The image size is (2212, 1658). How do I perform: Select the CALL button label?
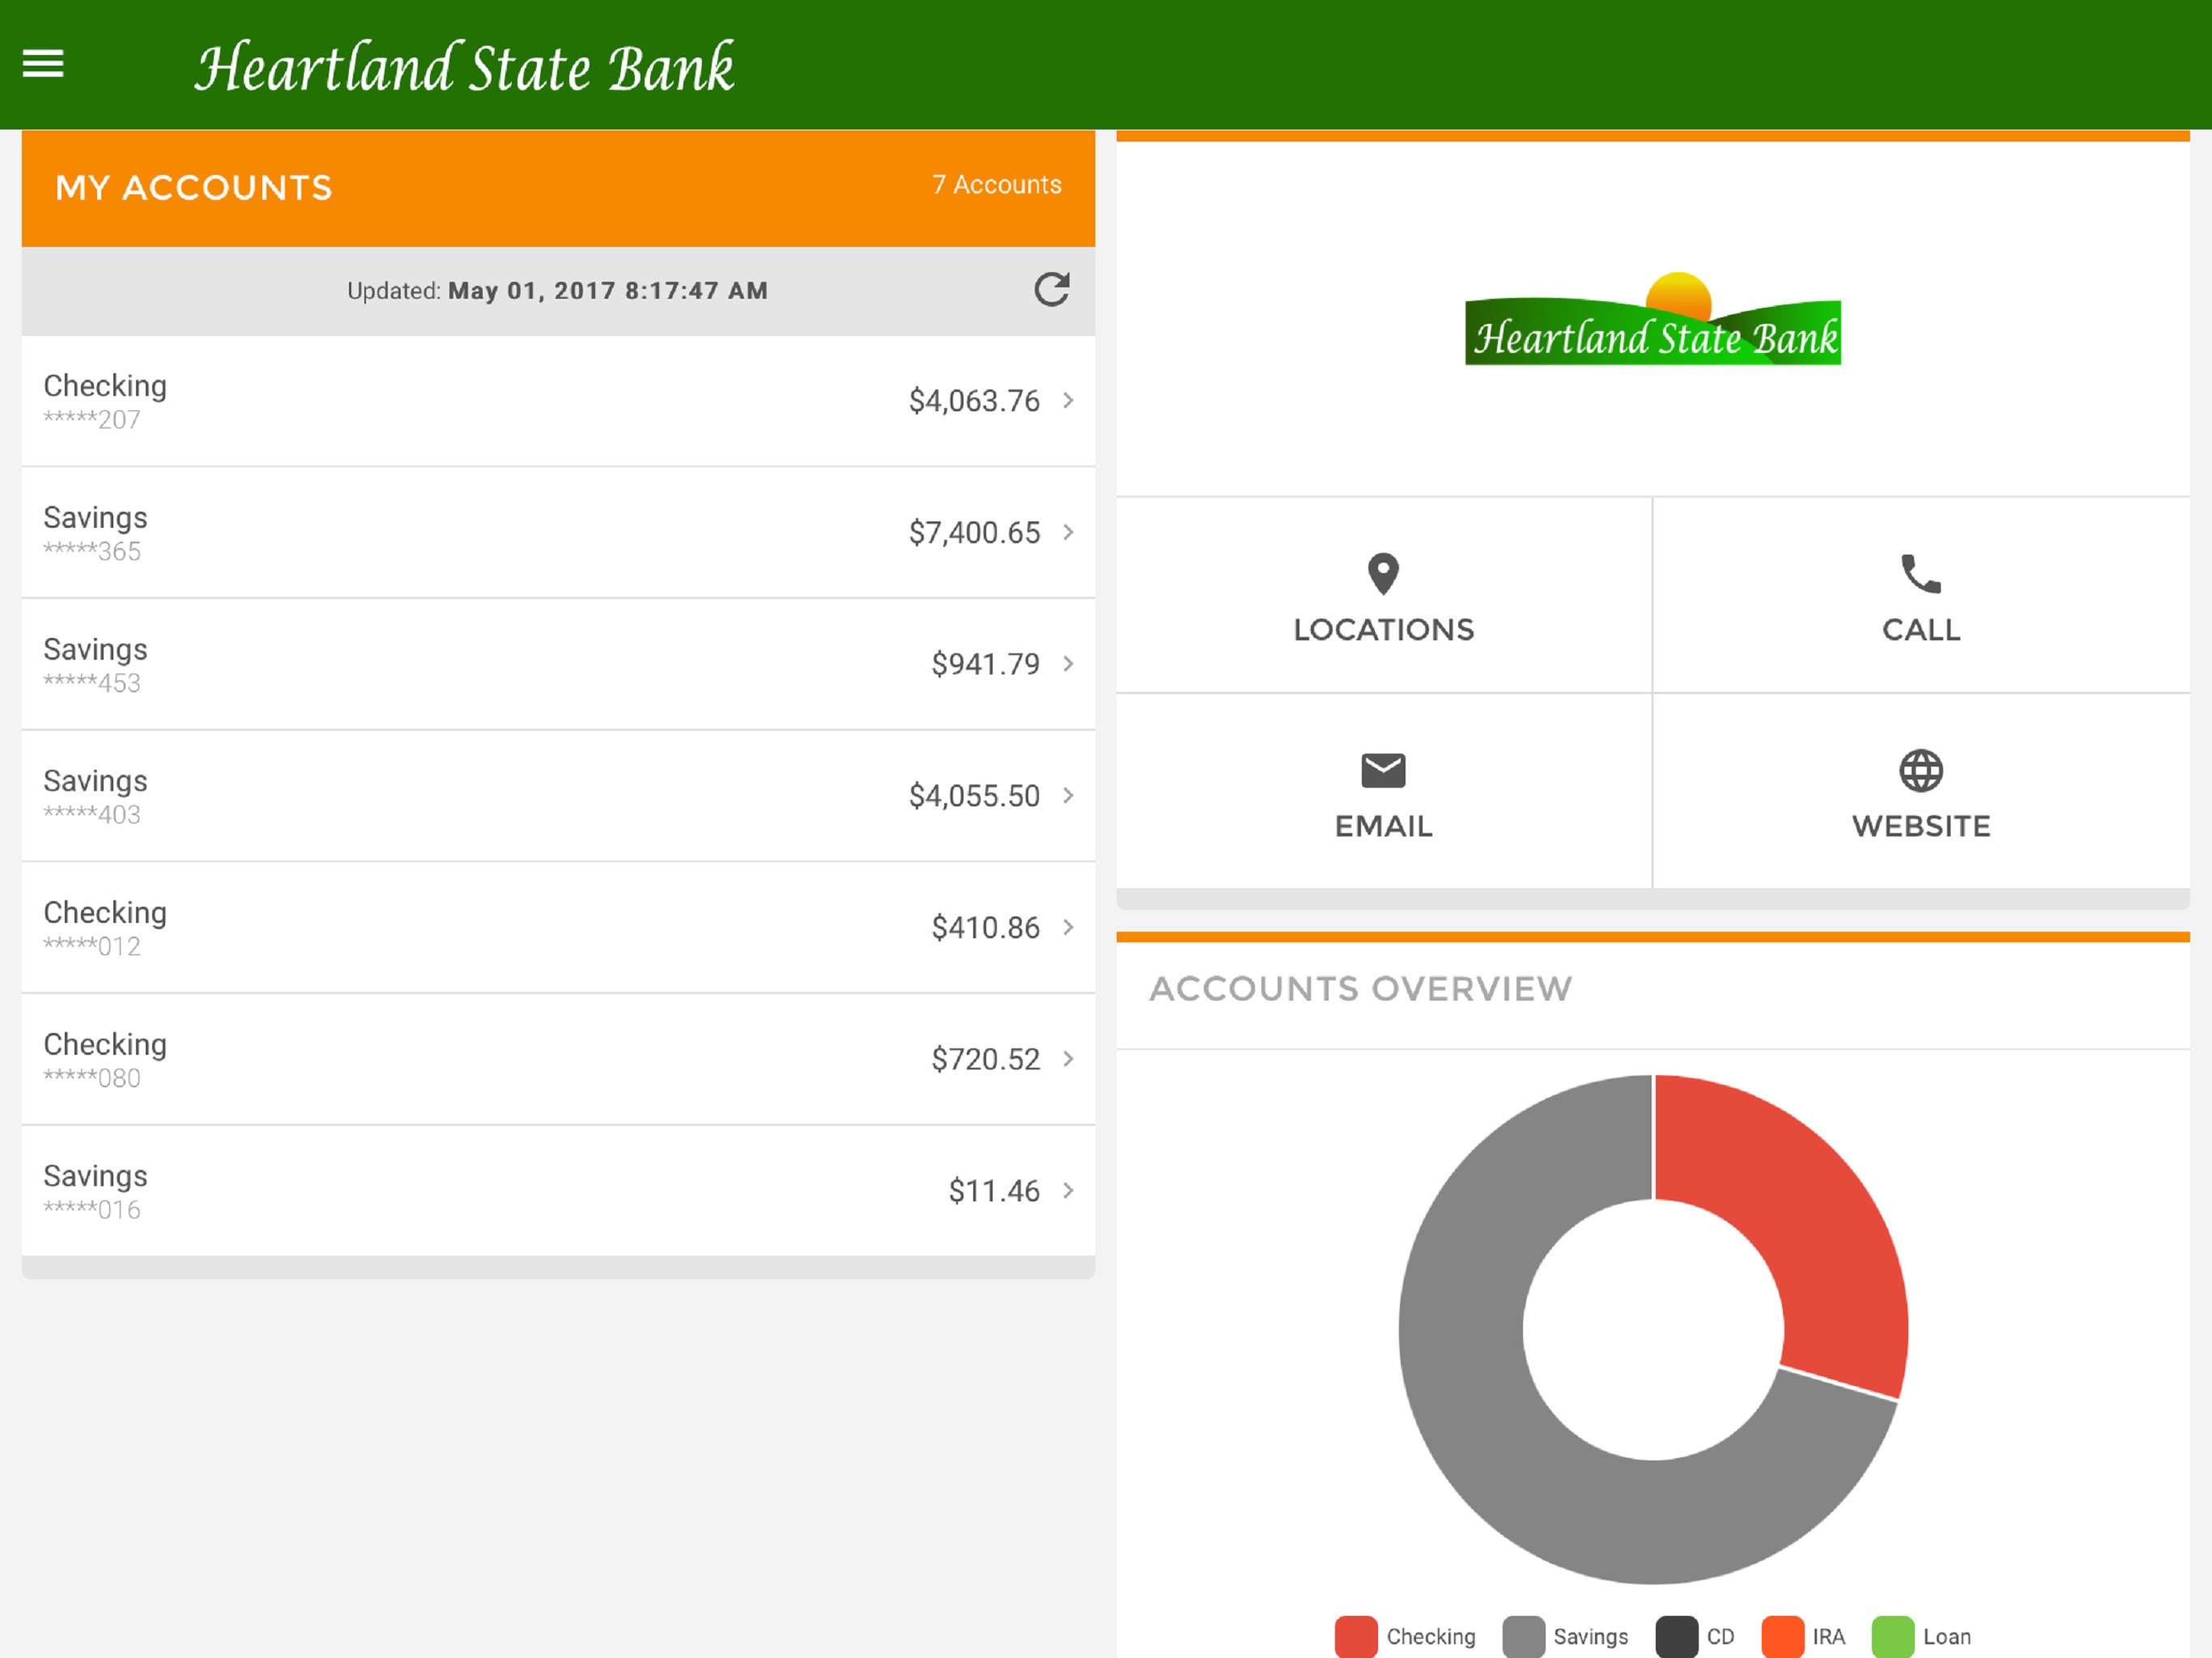tap(1920, 630)
